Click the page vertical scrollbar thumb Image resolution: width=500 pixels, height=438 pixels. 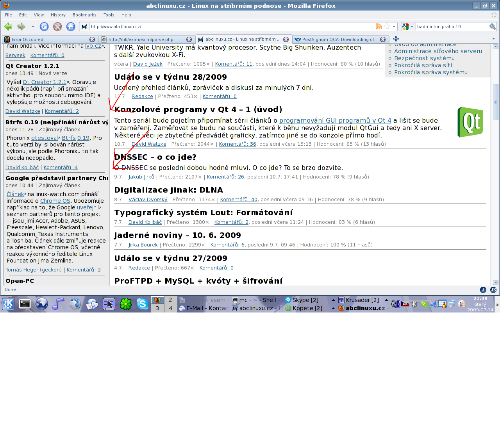496,102
